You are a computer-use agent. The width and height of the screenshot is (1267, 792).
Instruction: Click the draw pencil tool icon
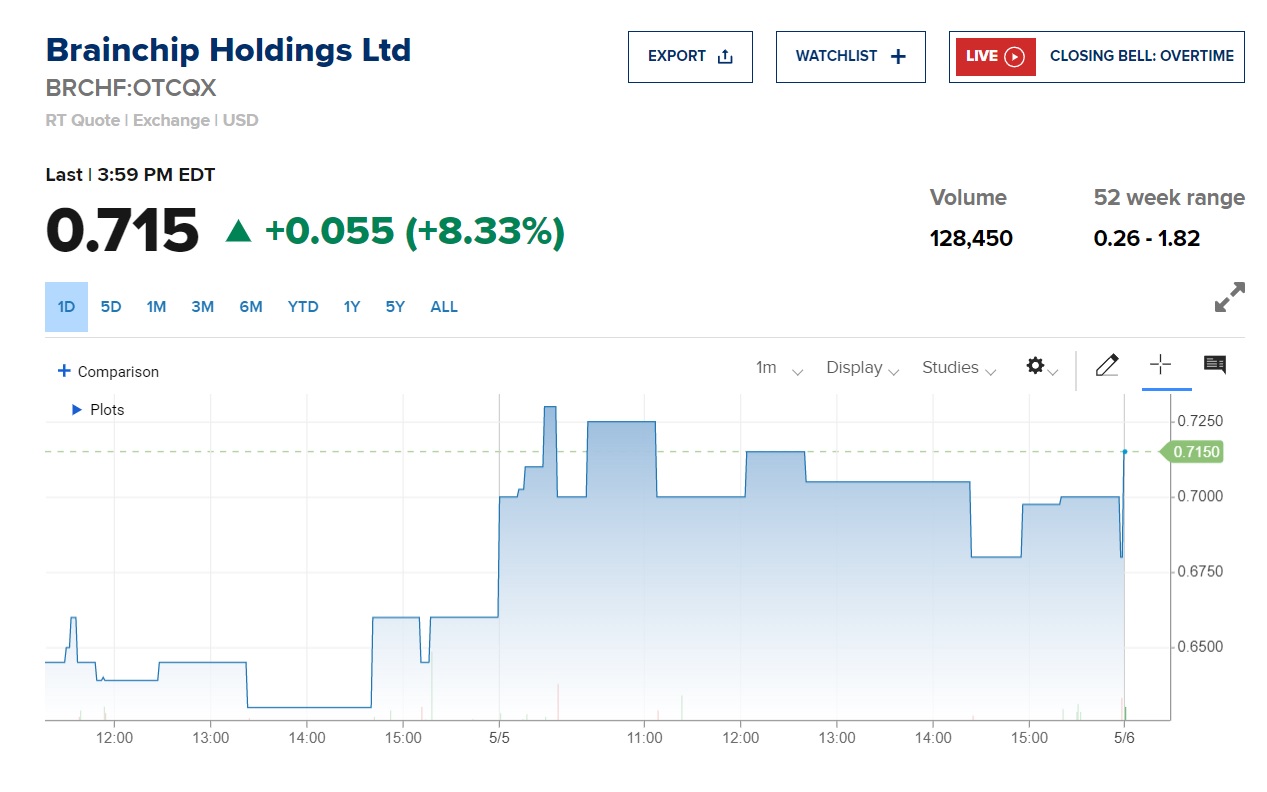1107,366
